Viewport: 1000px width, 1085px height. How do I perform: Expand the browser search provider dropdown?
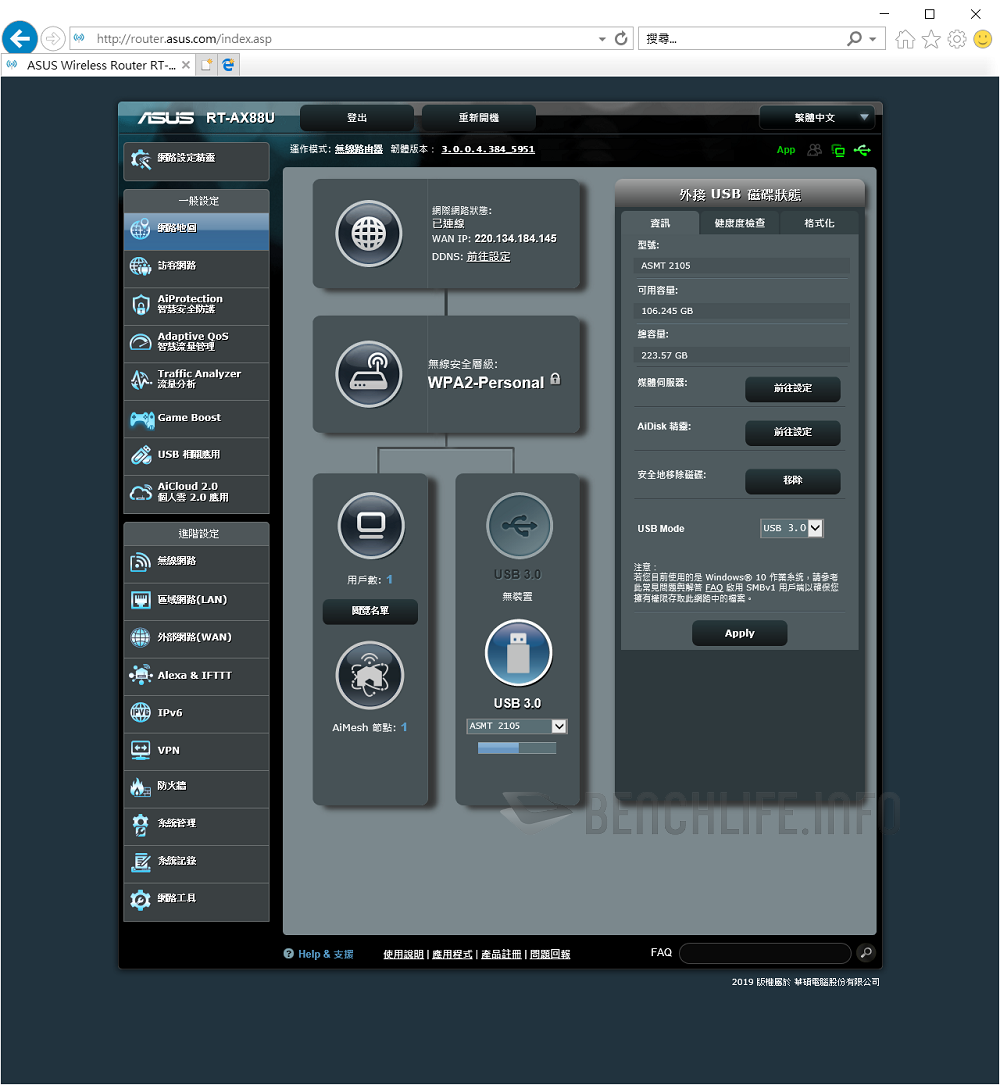[x=873, y=39]
